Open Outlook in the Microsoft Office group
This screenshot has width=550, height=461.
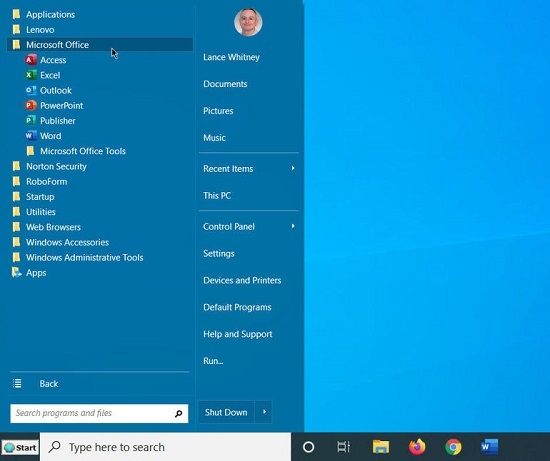point(48,91)
